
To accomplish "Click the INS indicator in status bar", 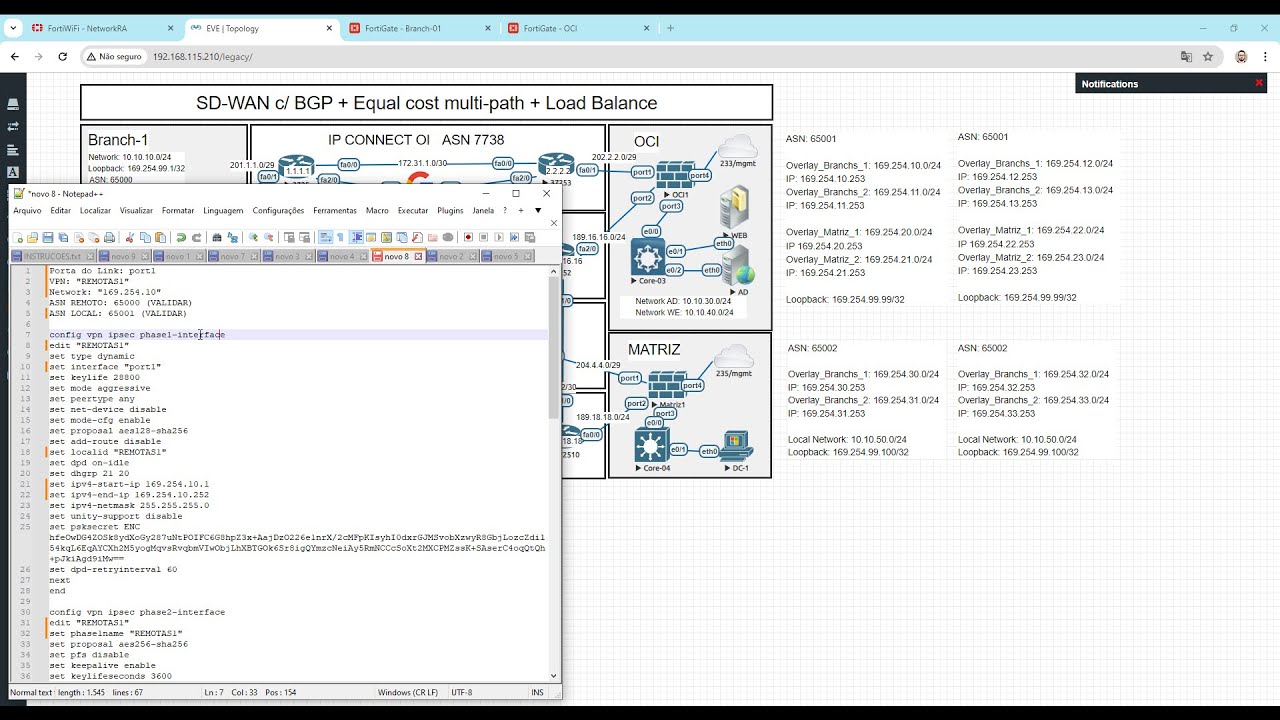I will (x=538, y=692).
